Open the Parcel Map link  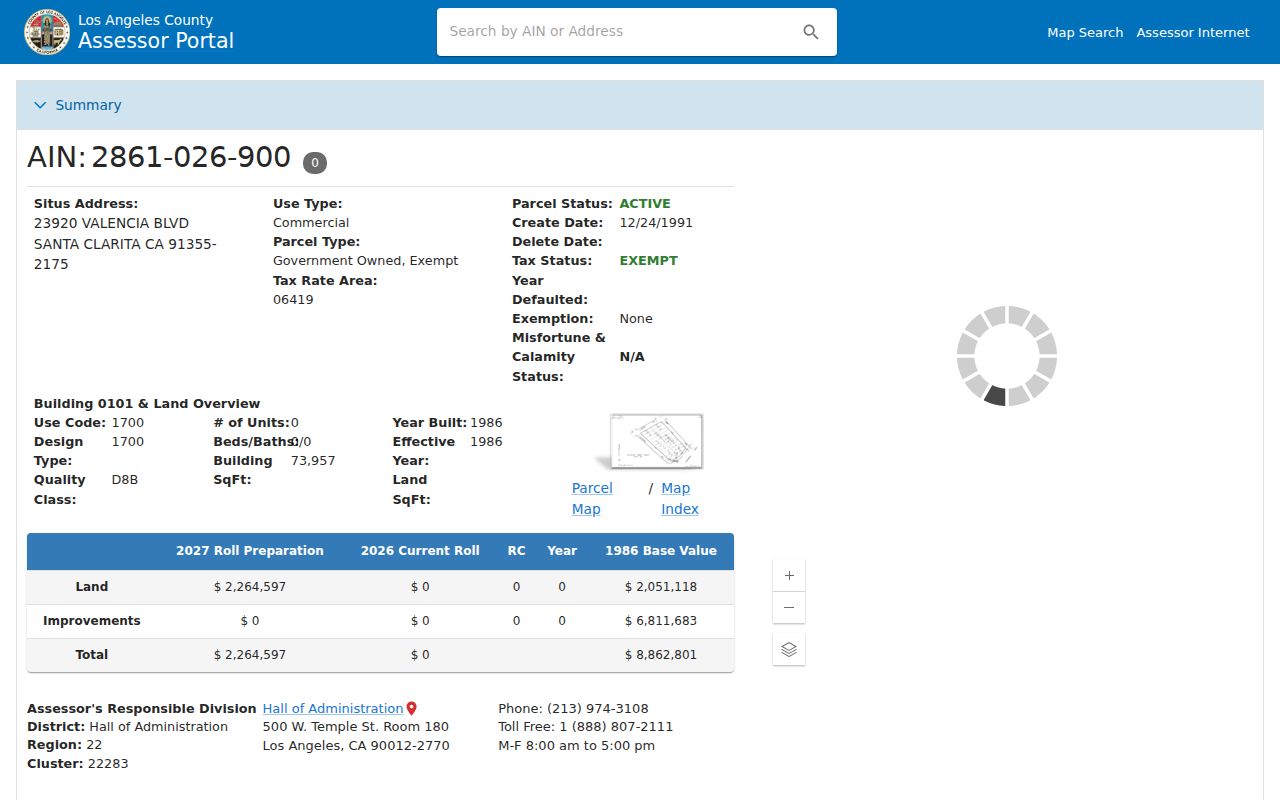pos(592,498)
